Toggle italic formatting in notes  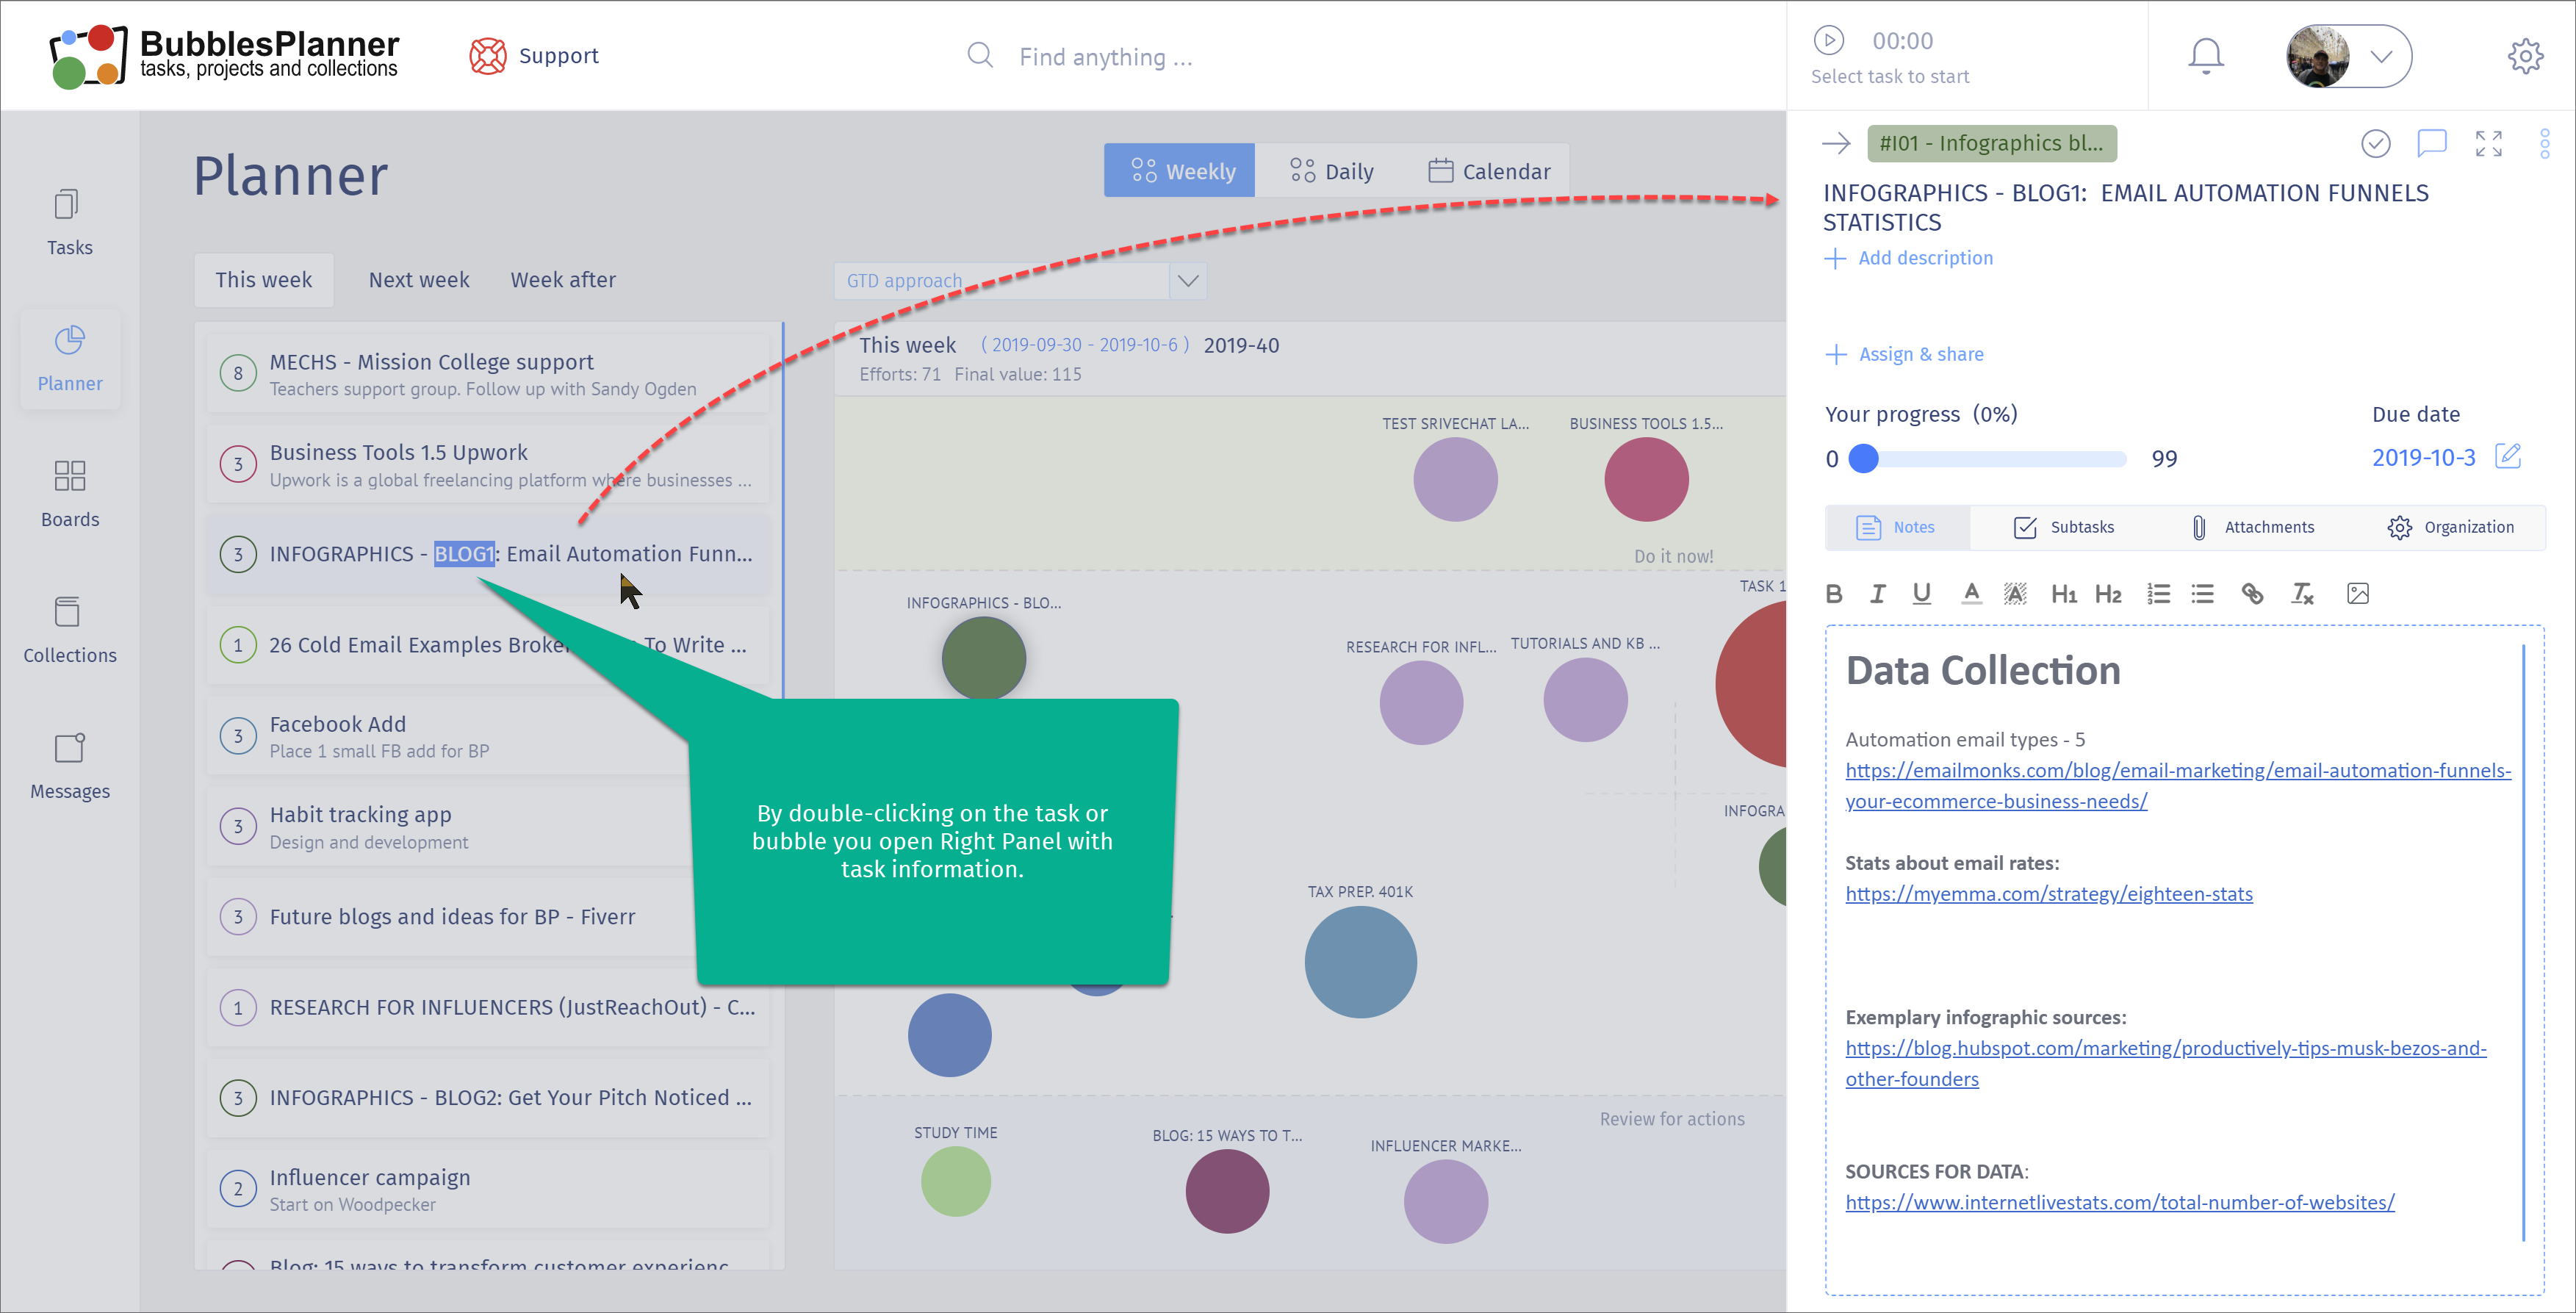tap(1877, 593)
